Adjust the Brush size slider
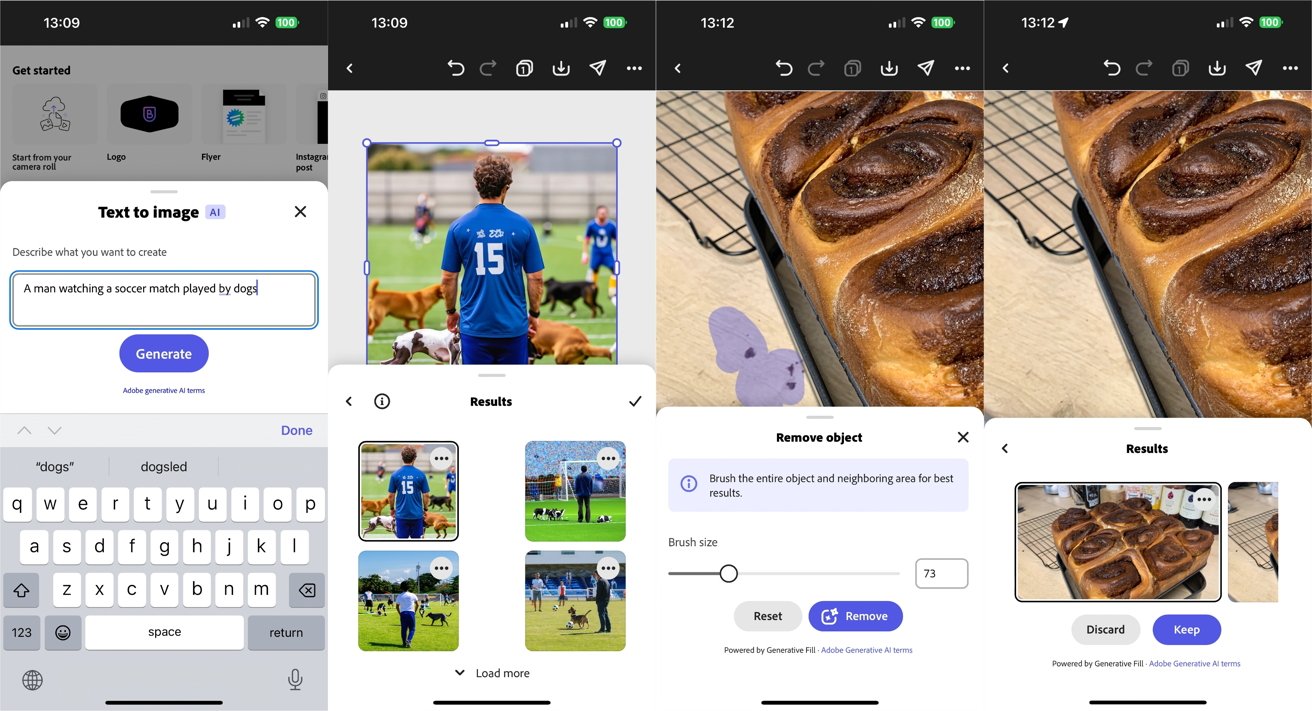The image size is (1312, 711). tap(728, 573)
